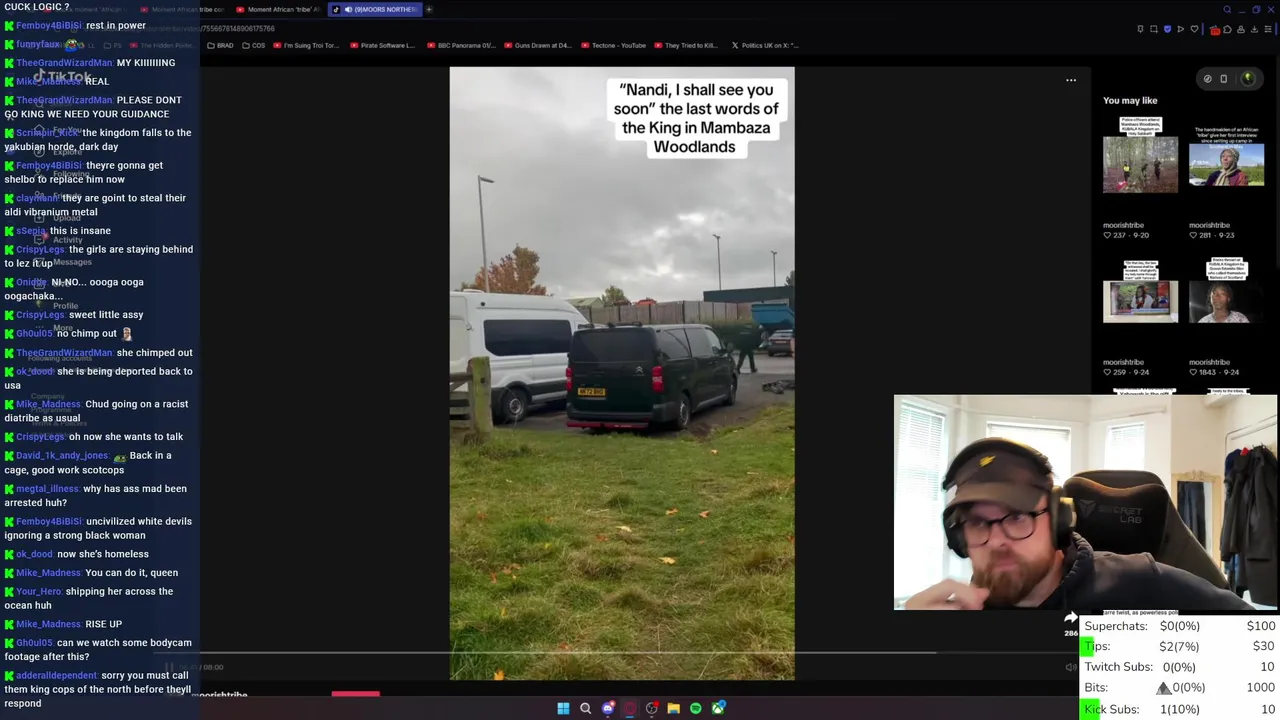Image resolution: width=1280 pixels, height=720 pixels.
Task: Open the COS bookmarks folder
Action: [254, 45]
